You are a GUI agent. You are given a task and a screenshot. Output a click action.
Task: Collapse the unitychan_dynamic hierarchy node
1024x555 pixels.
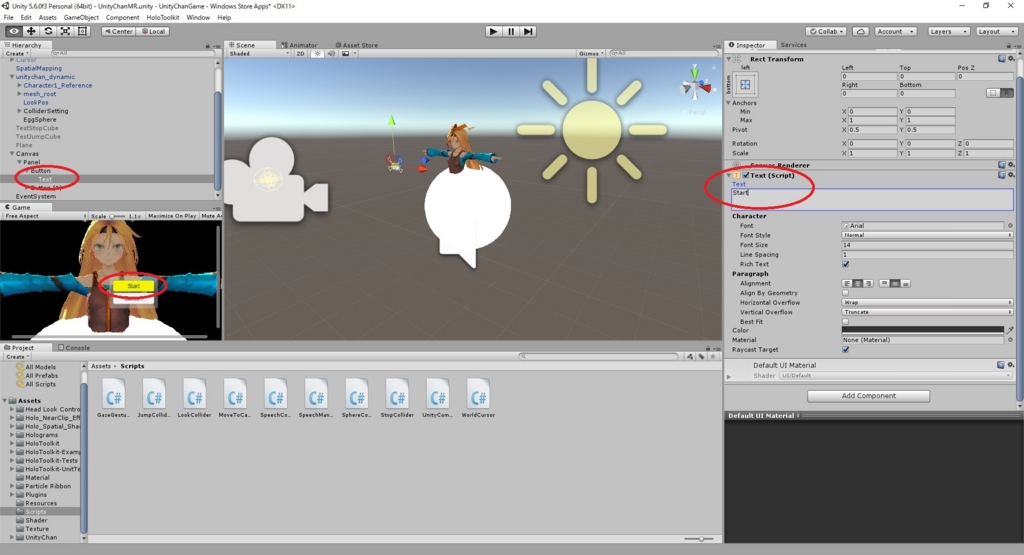pos(12,77)
